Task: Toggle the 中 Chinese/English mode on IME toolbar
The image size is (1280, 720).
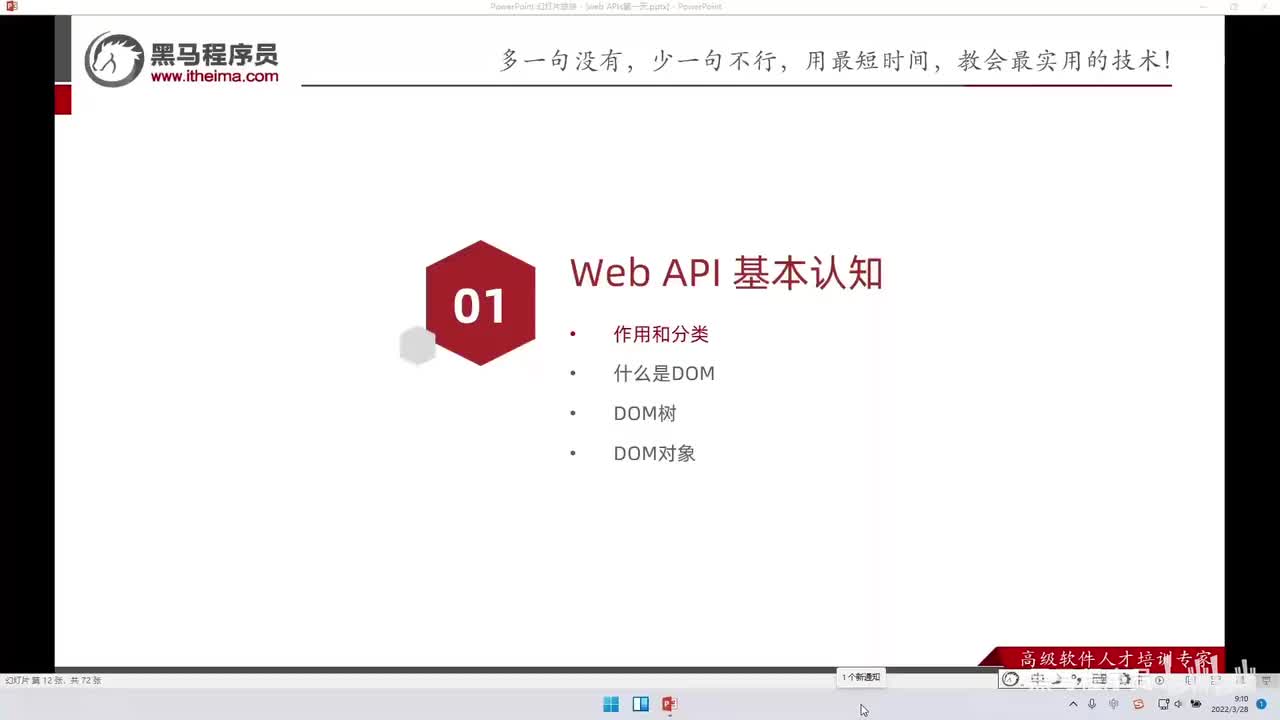Action: [1036, 679]
